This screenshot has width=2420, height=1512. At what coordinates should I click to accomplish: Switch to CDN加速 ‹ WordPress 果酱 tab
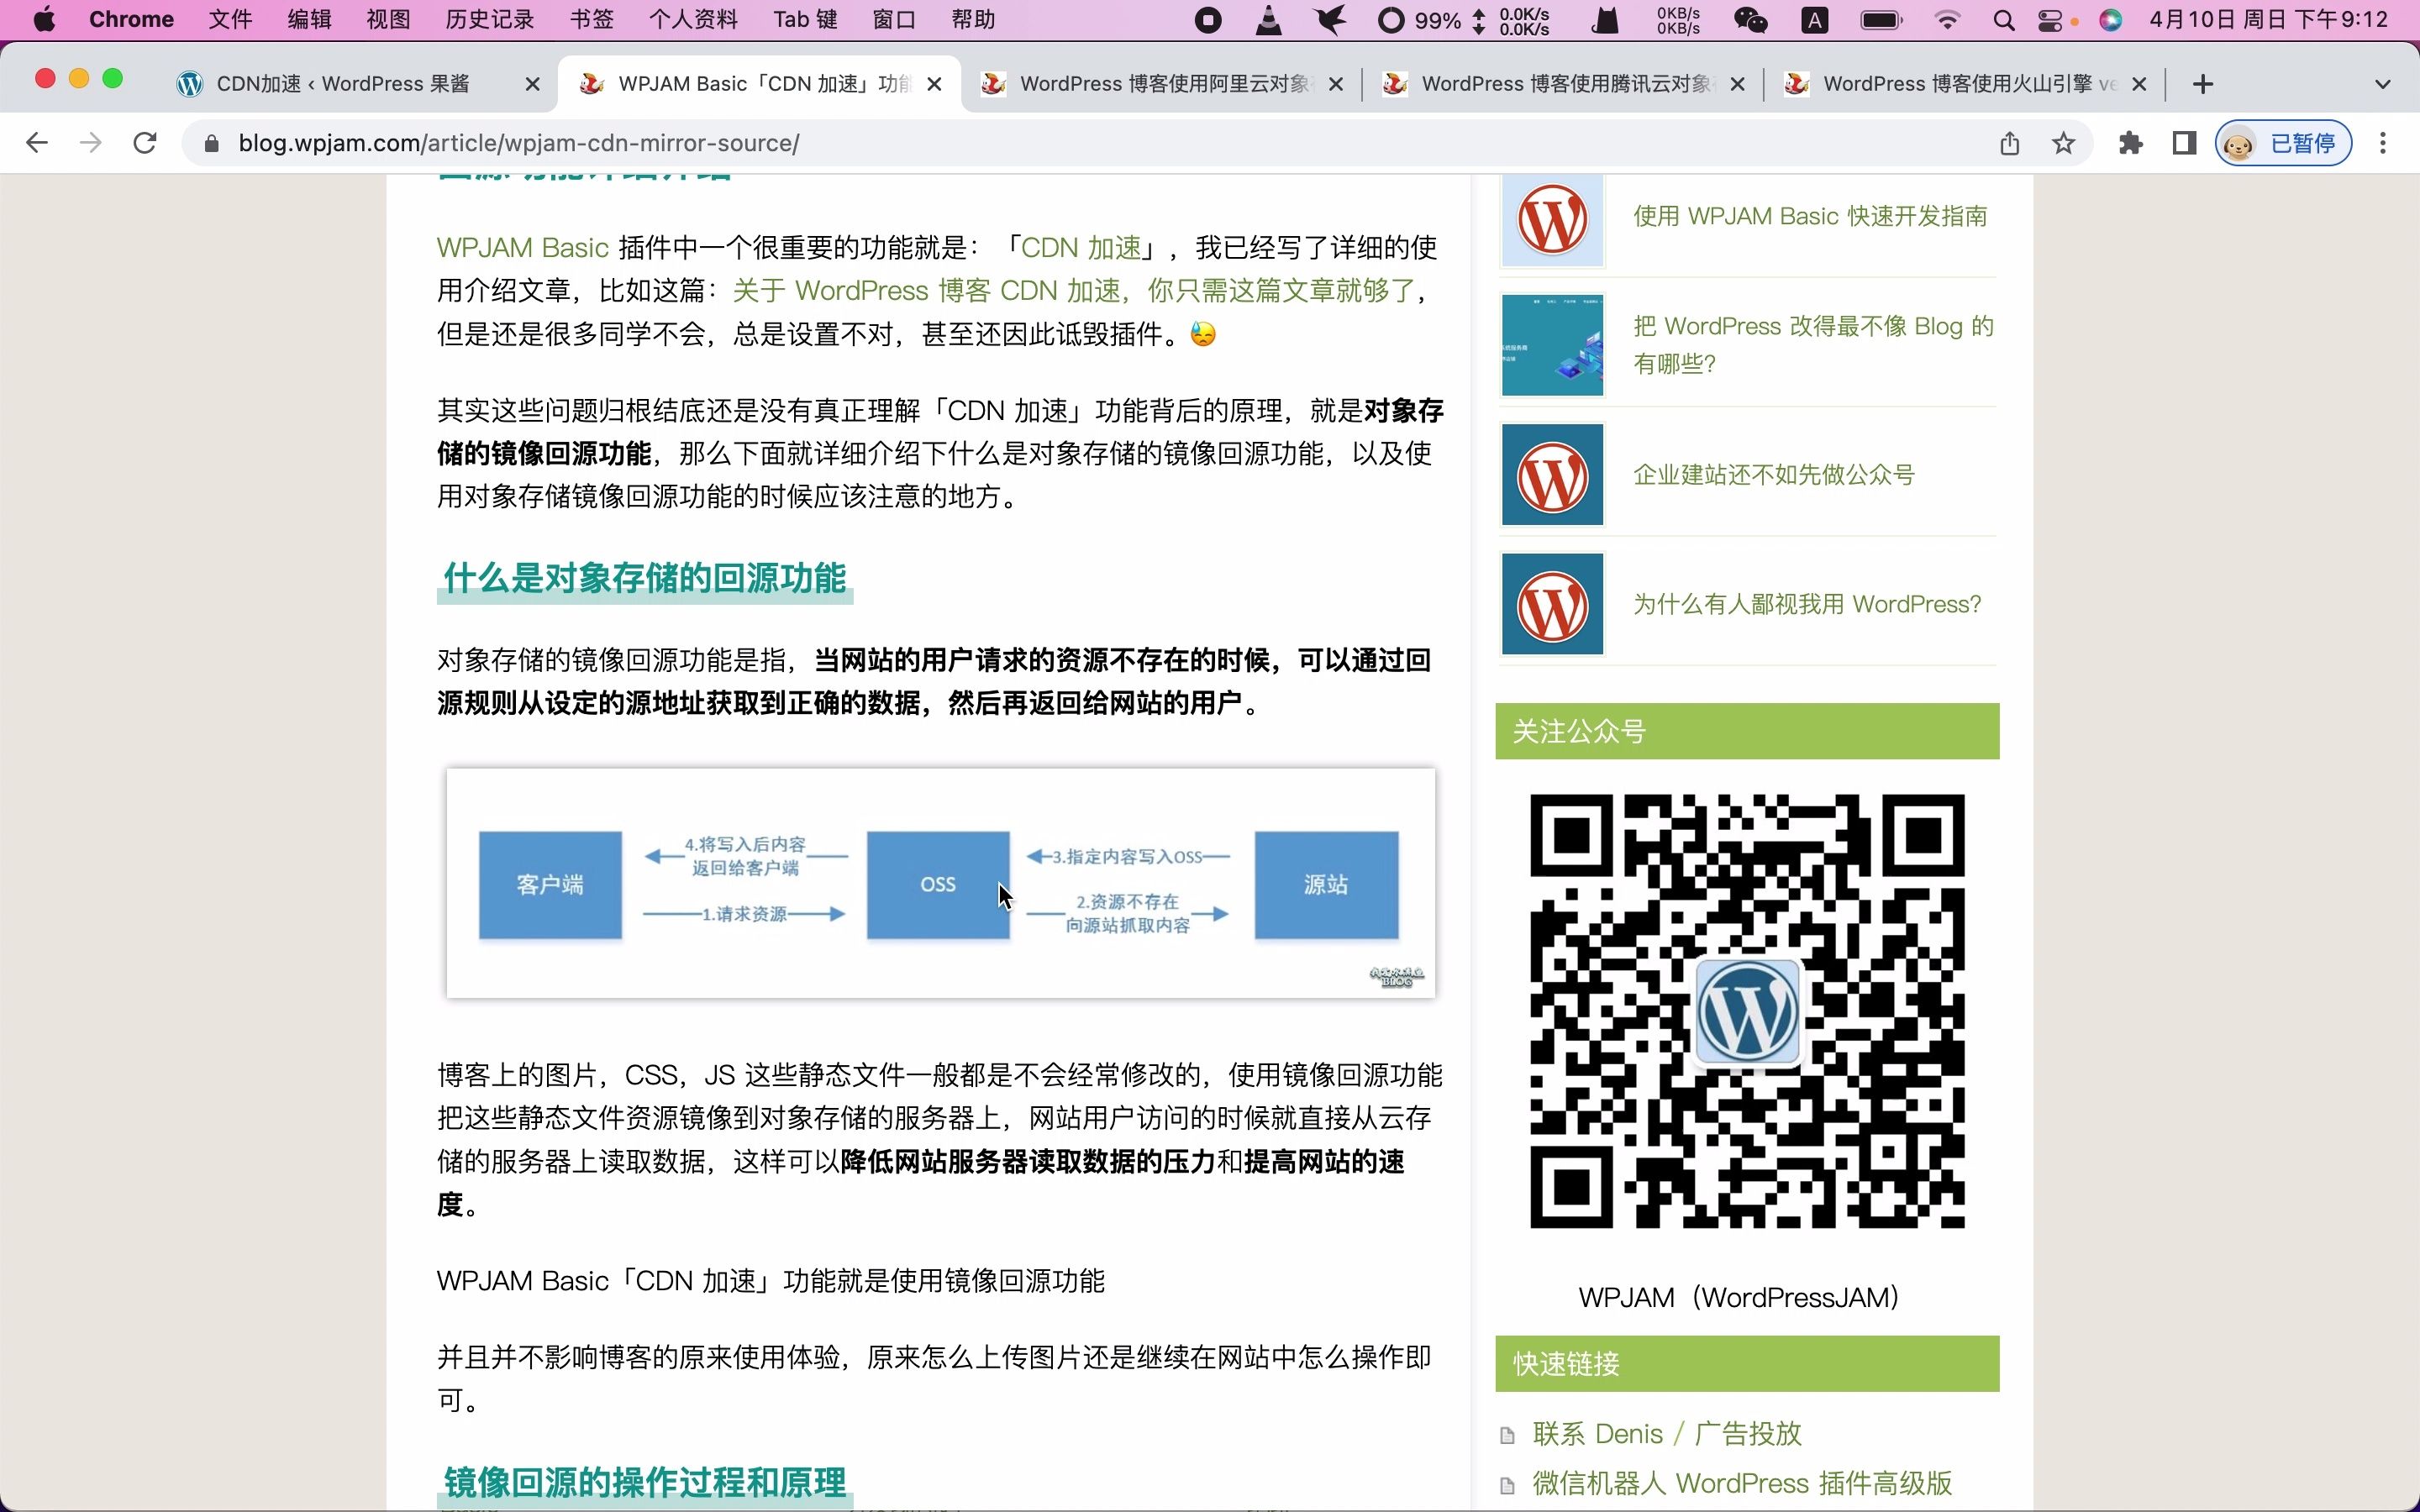tap(343, 84)
